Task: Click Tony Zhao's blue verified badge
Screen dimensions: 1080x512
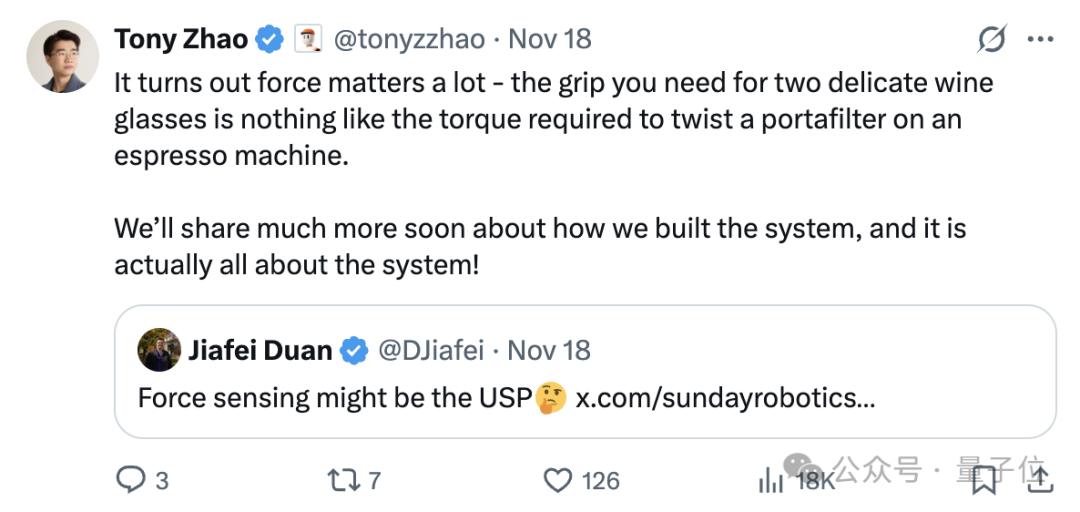Action: [268, 40]
